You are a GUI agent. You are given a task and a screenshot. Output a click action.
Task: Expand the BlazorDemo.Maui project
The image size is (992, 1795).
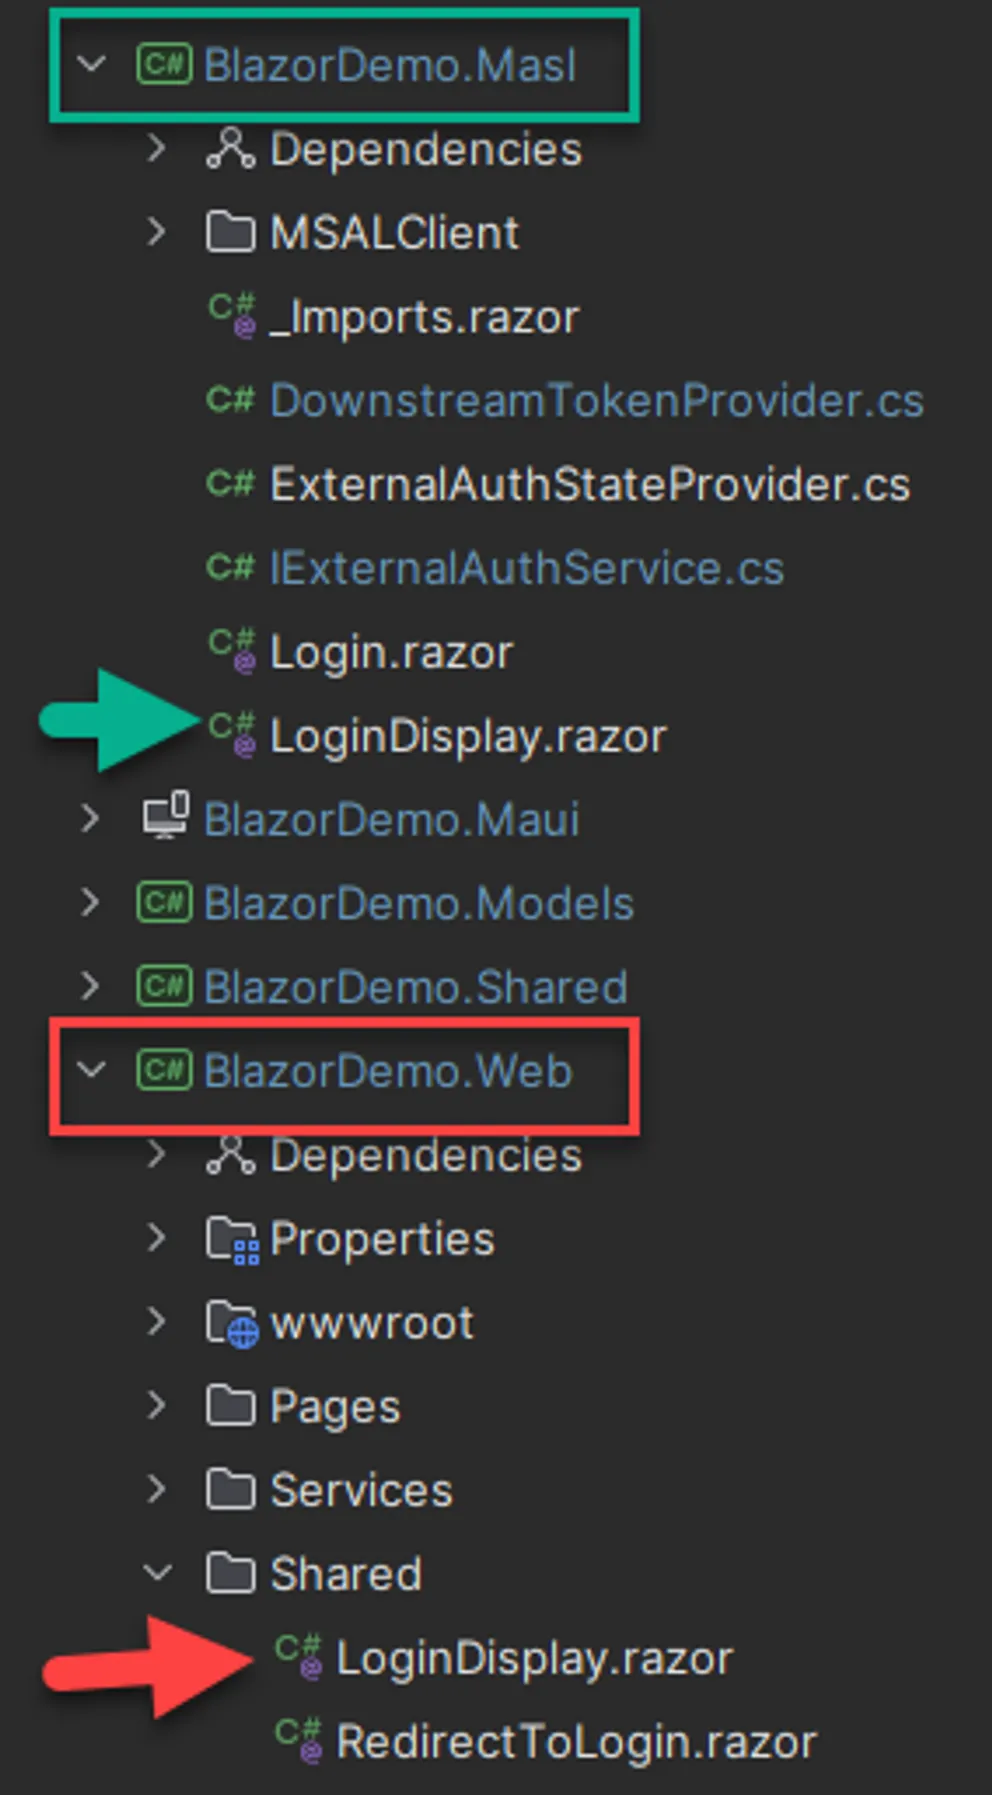click(x=91, y=819)
